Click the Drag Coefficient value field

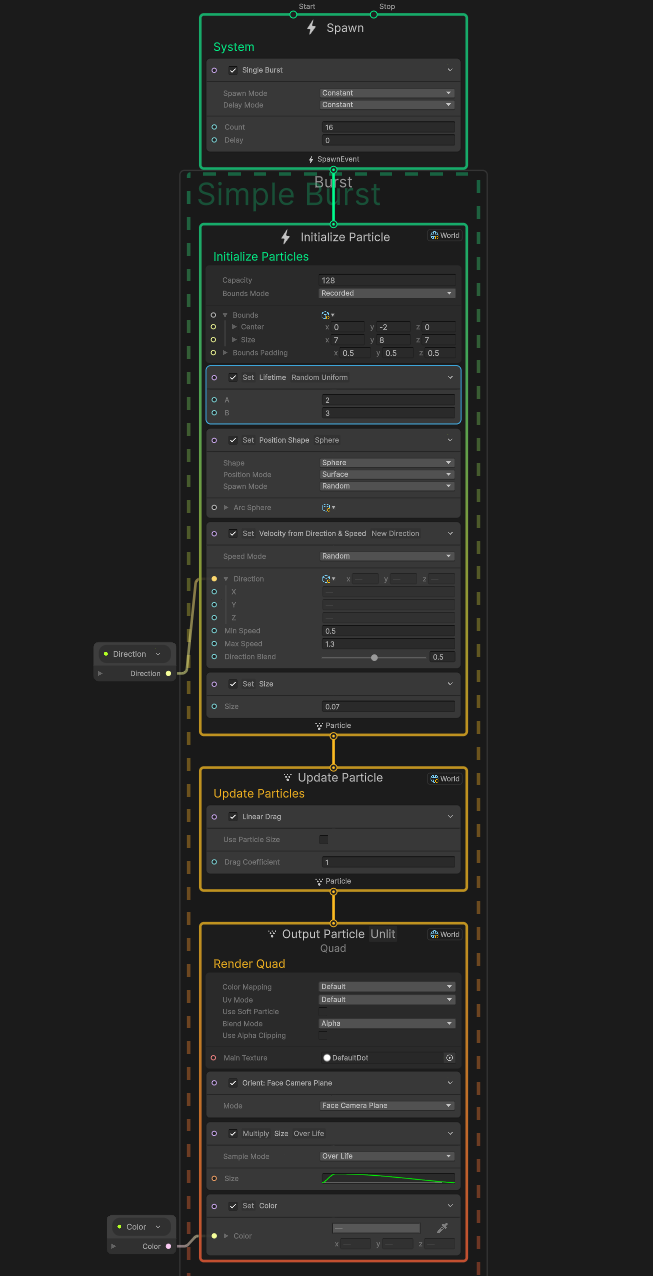pos(388,862)
